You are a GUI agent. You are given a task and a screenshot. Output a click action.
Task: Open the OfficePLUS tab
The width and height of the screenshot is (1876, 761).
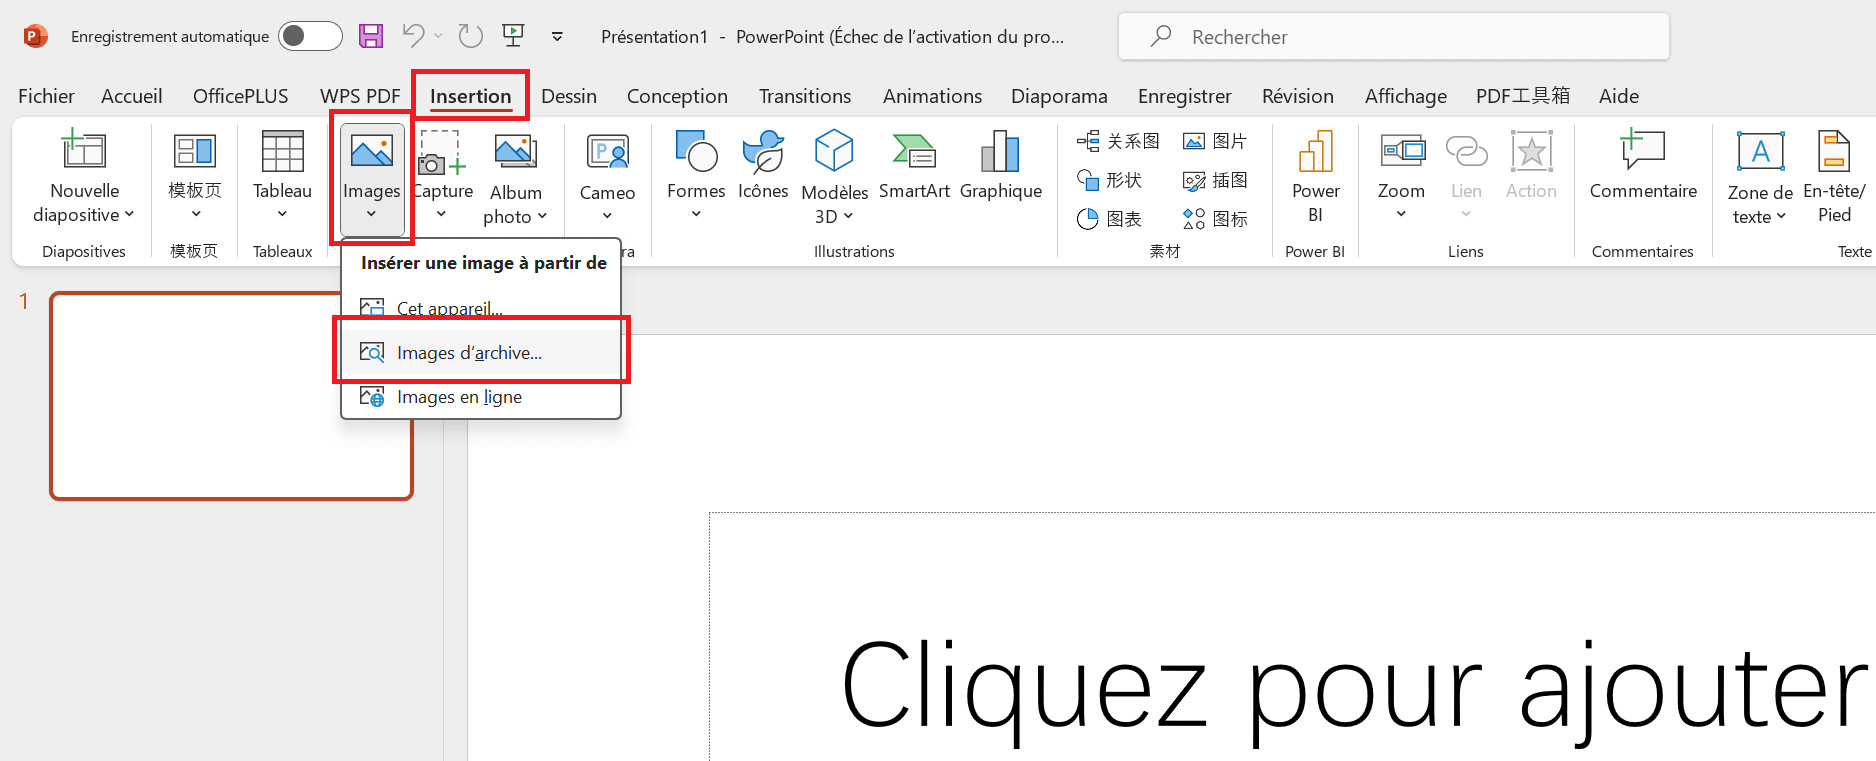[x=240, y=96]
